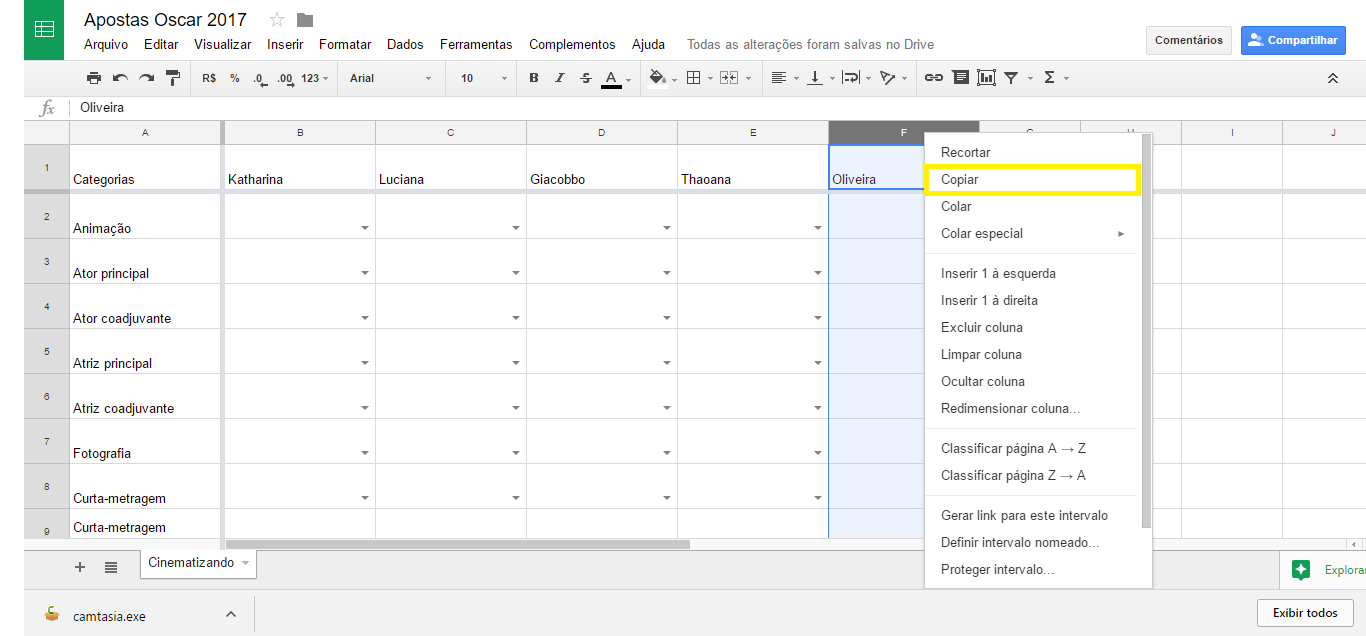Click the filter icon
1366x636 pixels.
(1011, 78)
